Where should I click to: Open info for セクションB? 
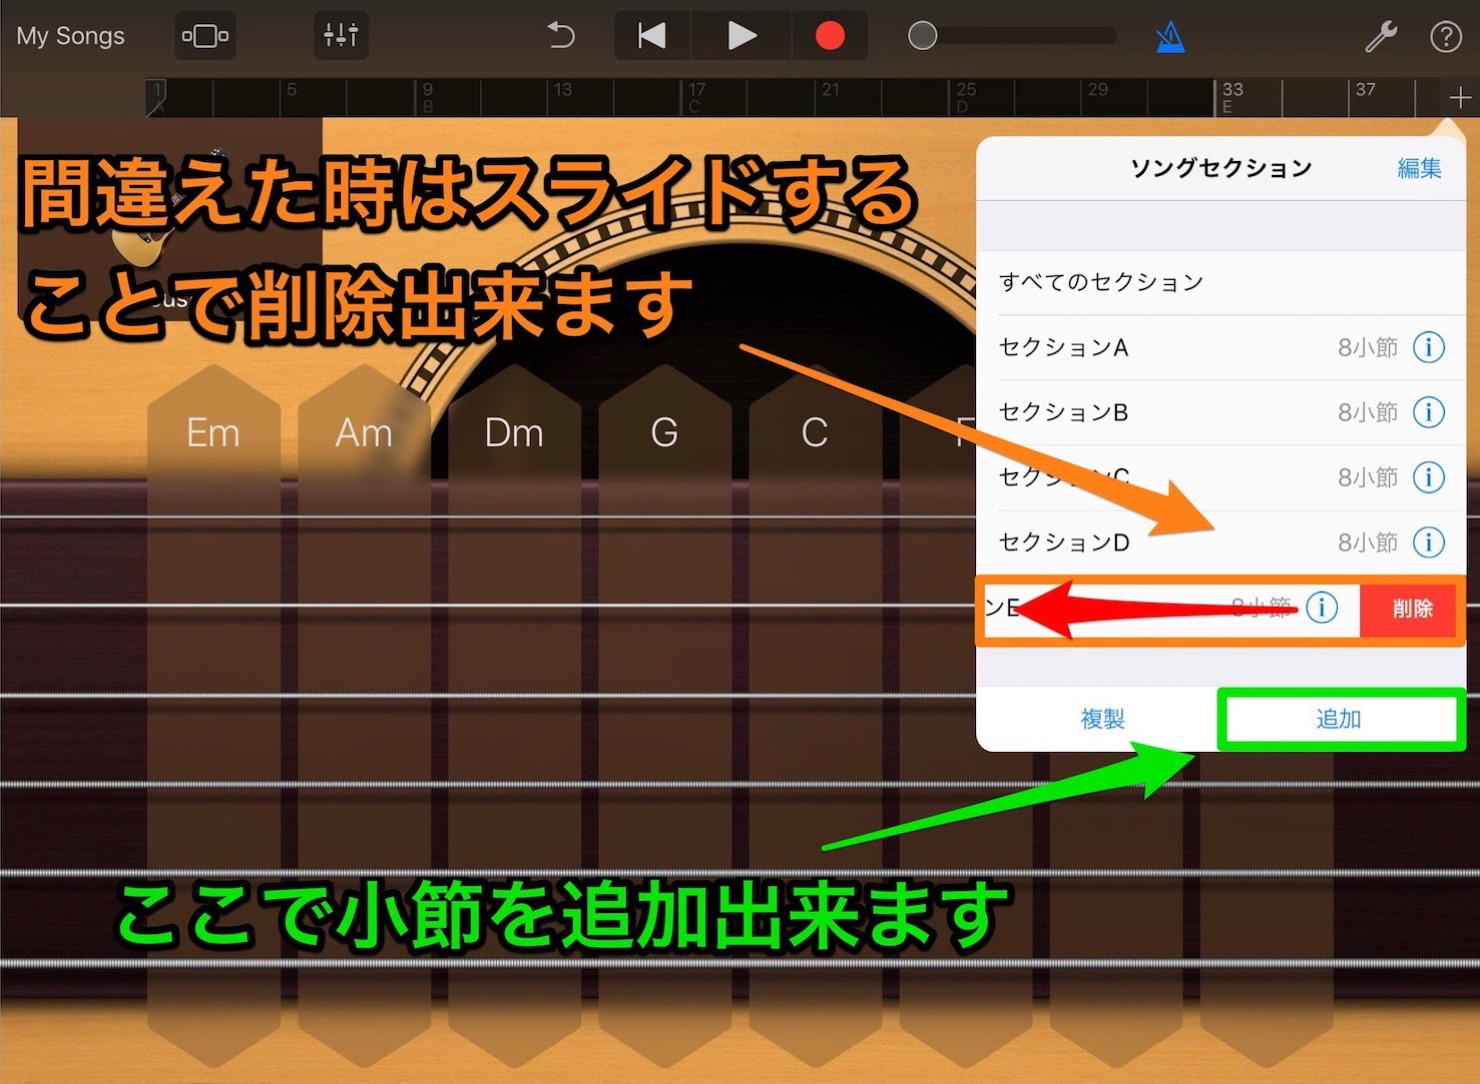point(1428,412)
